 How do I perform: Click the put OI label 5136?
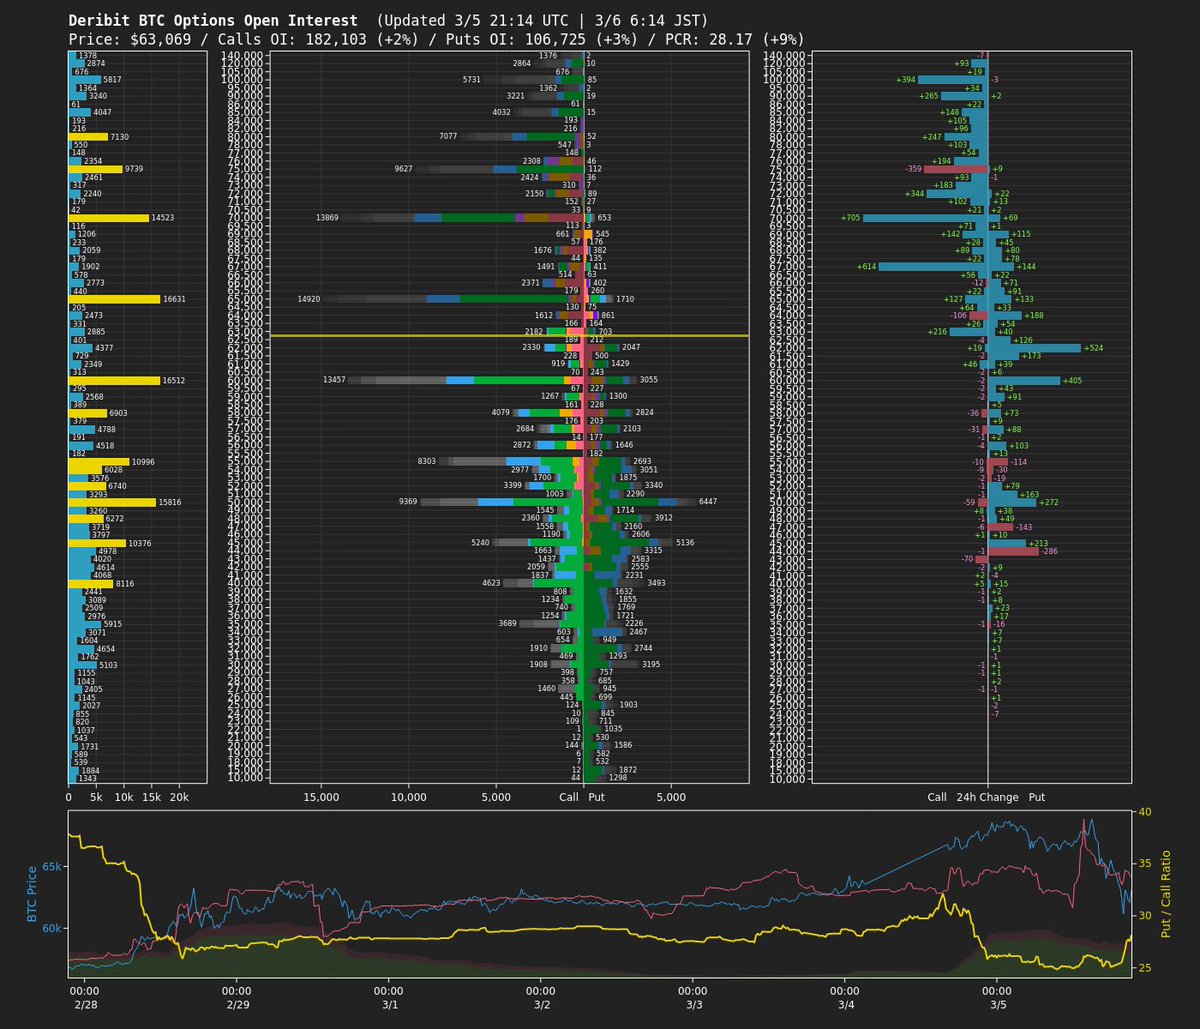click(x=686, y=543)
